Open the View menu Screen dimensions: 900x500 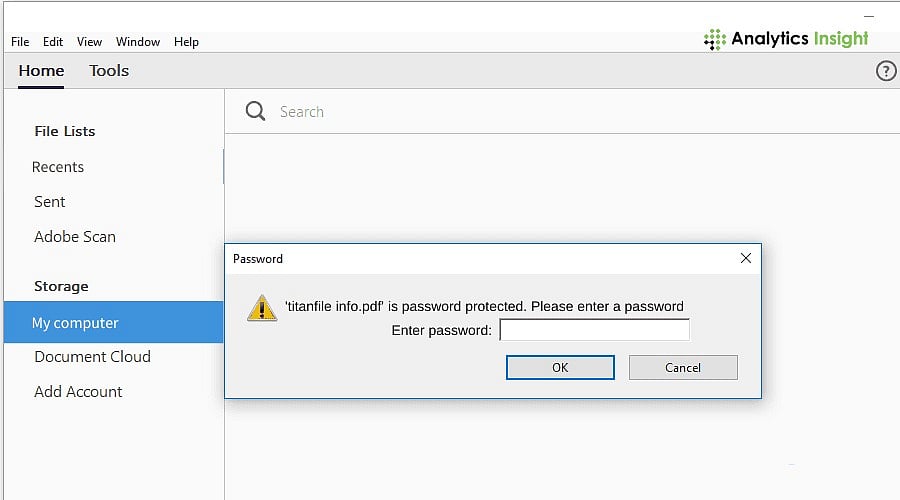pos(90,42)
